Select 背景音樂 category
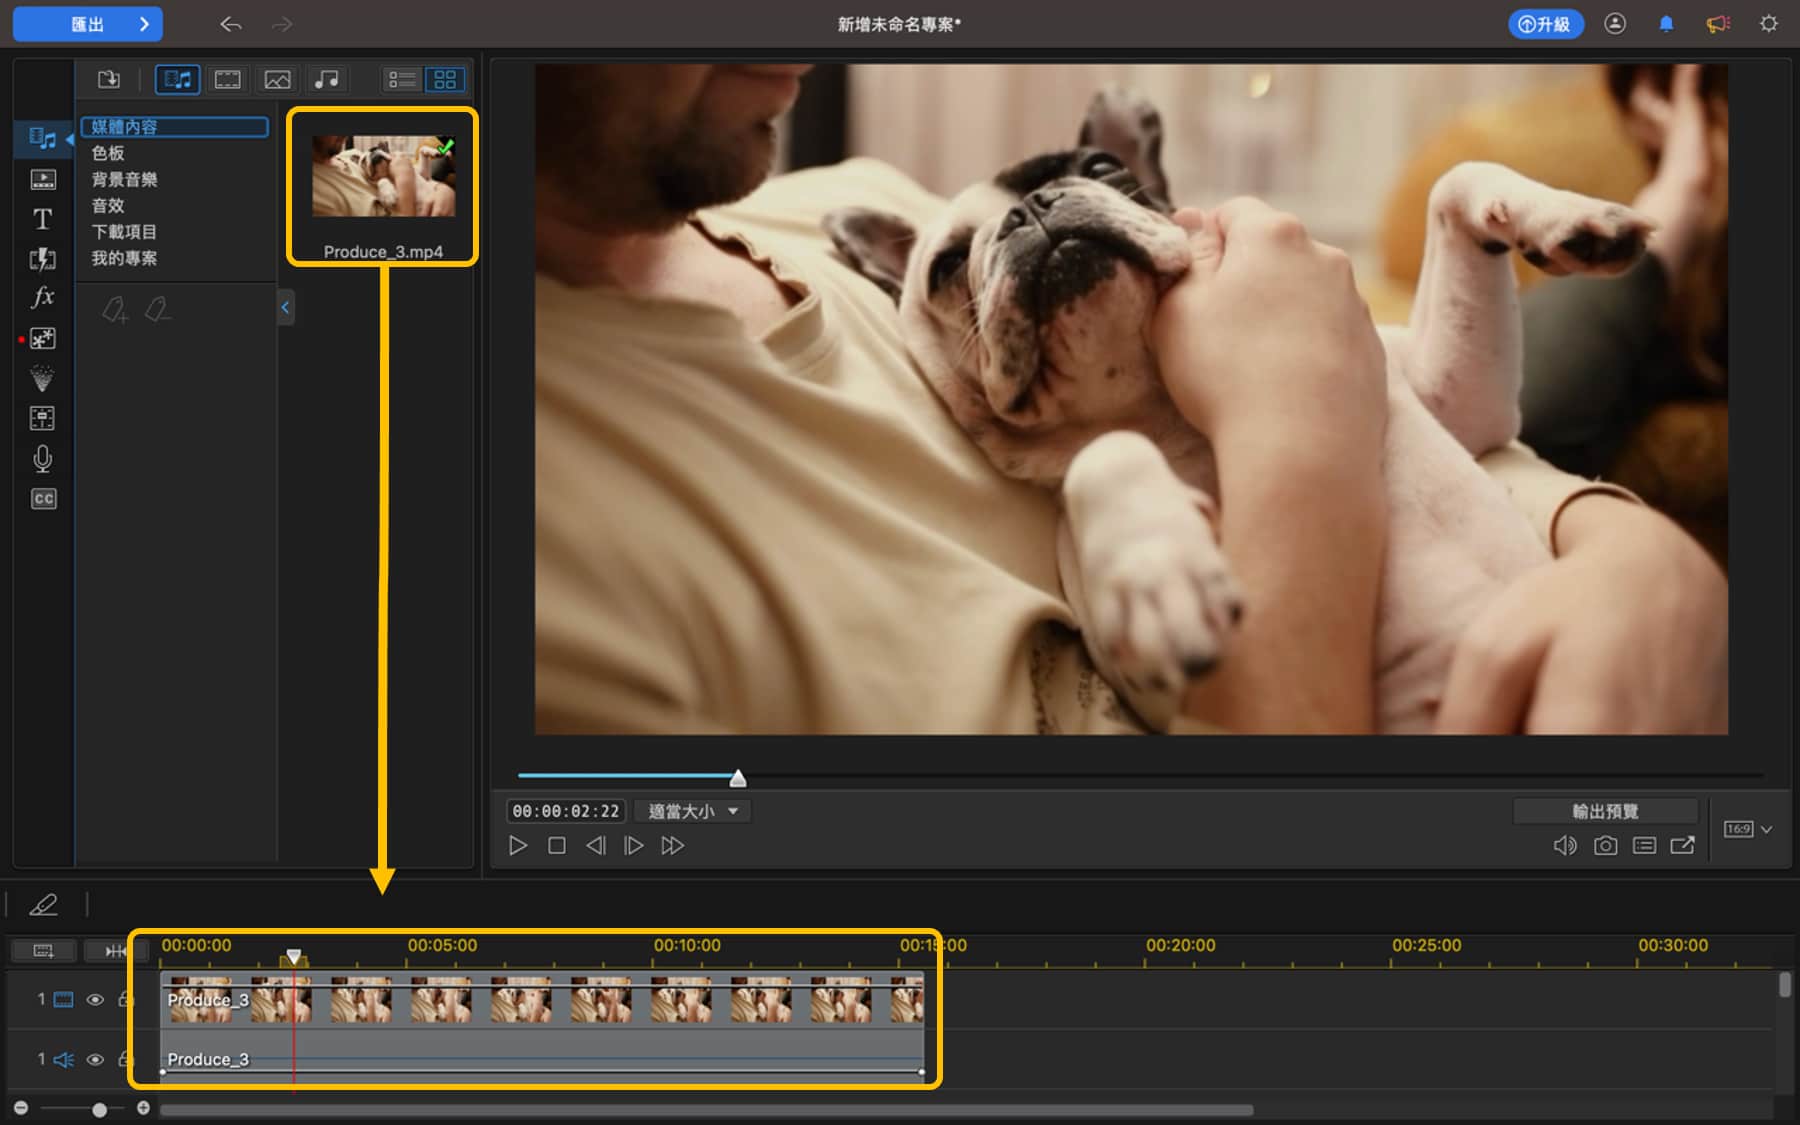1800x1125 pixels. click(x=124, y=179)
